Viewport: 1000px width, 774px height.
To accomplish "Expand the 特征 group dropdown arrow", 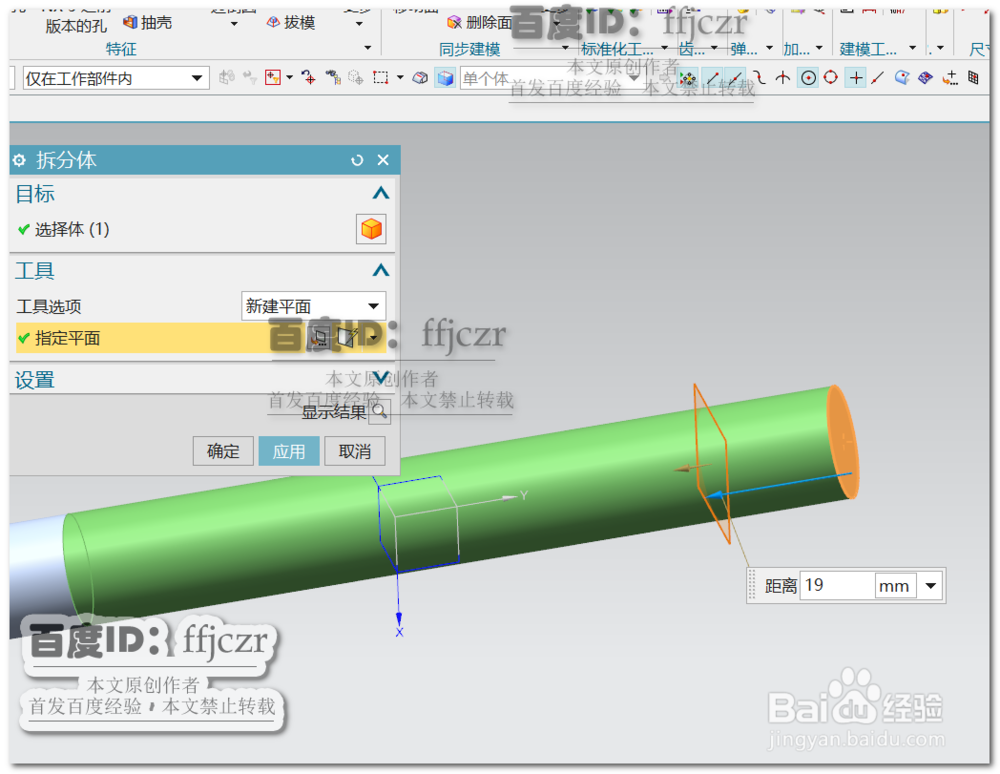I will pyautogui.click(x=367, y=48).
